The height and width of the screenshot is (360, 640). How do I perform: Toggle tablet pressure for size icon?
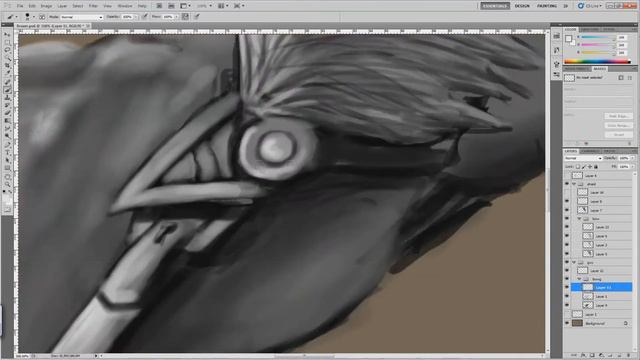coord(197,17)
